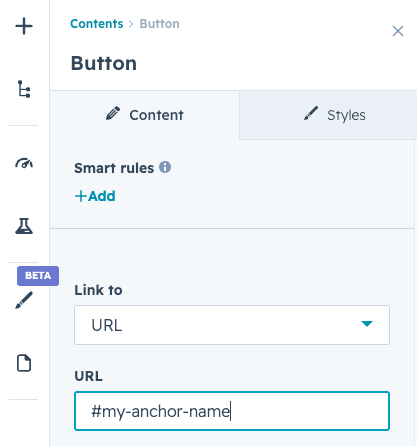Click the URL input field
Image resolution: width=417 pixels, height=446 pixels.
coord(232,411)
